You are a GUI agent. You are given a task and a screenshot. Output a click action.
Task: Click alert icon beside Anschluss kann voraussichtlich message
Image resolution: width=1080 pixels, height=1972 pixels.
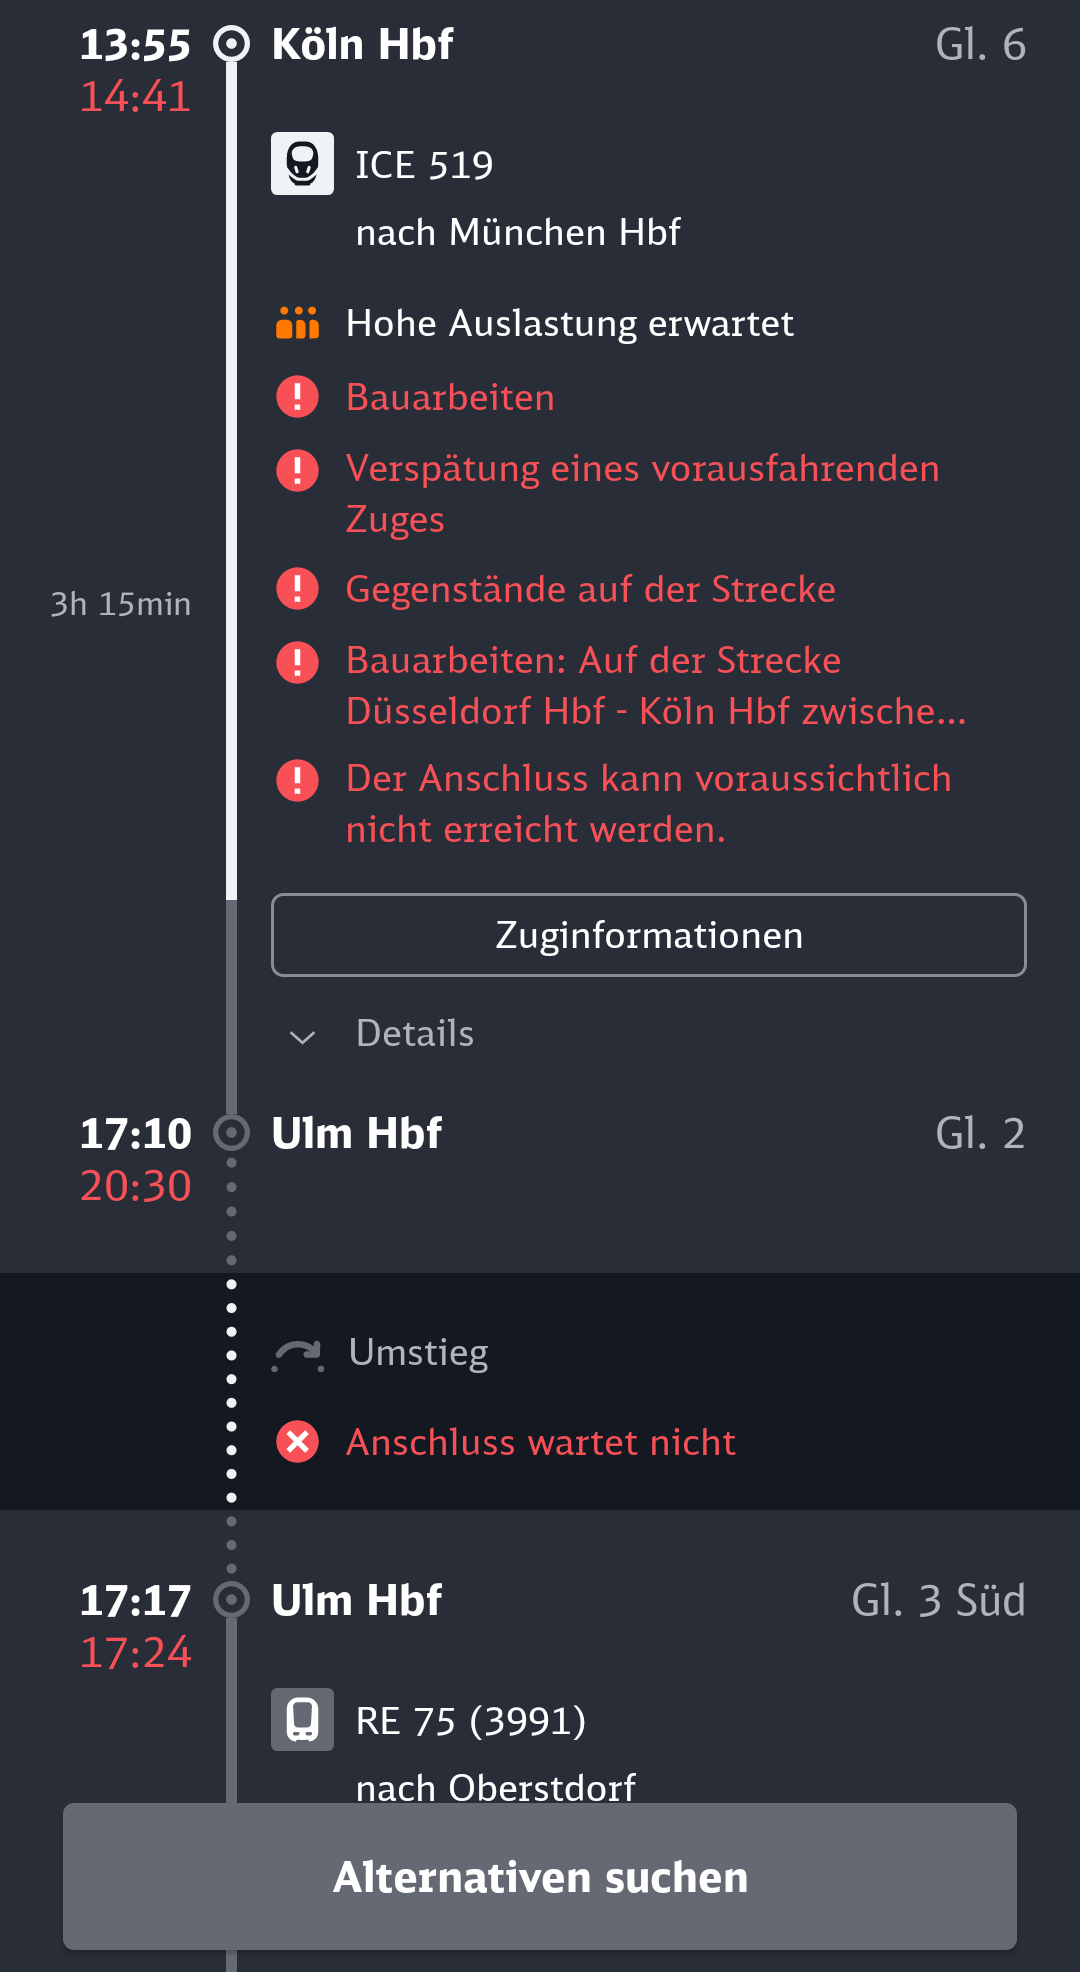[297, 780]
